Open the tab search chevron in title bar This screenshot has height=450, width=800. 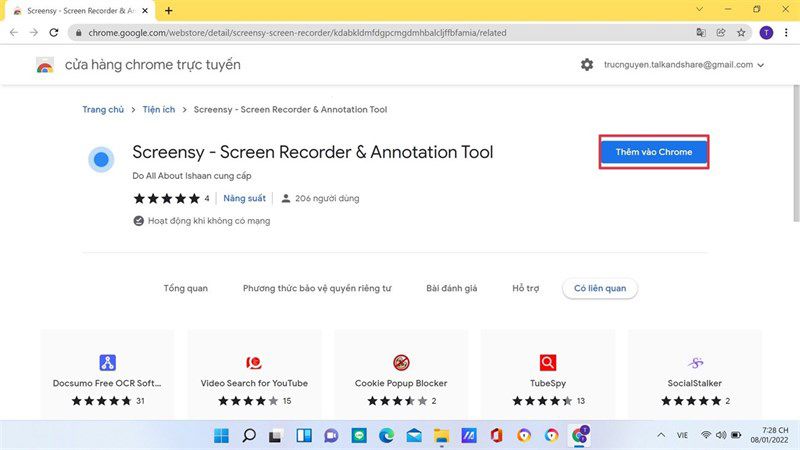click(x=699, y=9)
